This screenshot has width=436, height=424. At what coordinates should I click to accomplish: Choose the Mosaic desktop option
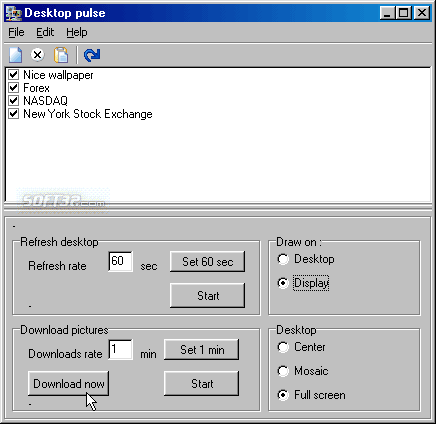point(283,371)
